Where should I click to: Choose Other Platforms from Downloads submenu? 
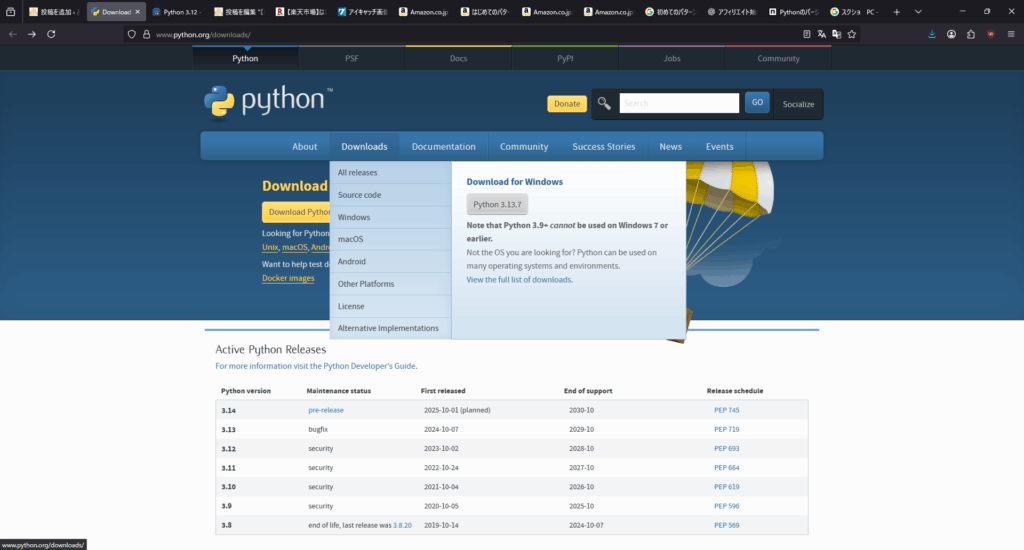click(x=391, y=283)
